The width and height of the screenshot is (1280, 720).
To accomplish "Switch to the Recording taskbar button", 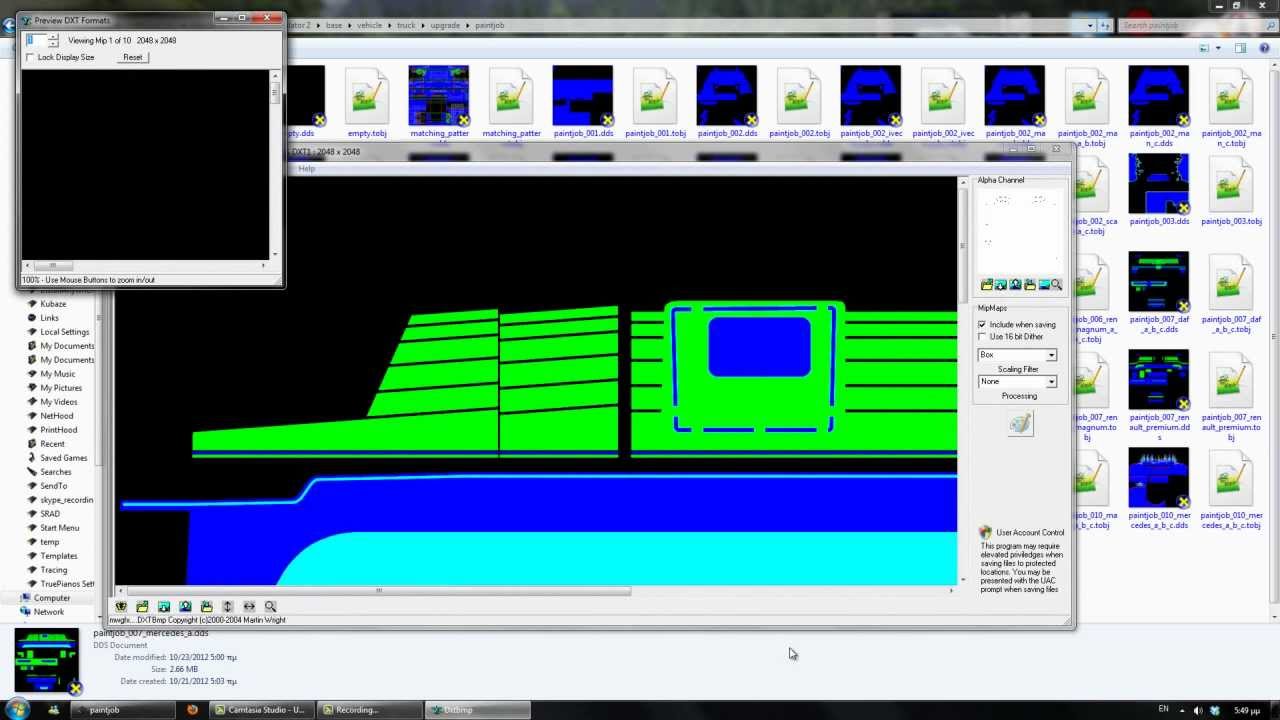I will point(368,710).
